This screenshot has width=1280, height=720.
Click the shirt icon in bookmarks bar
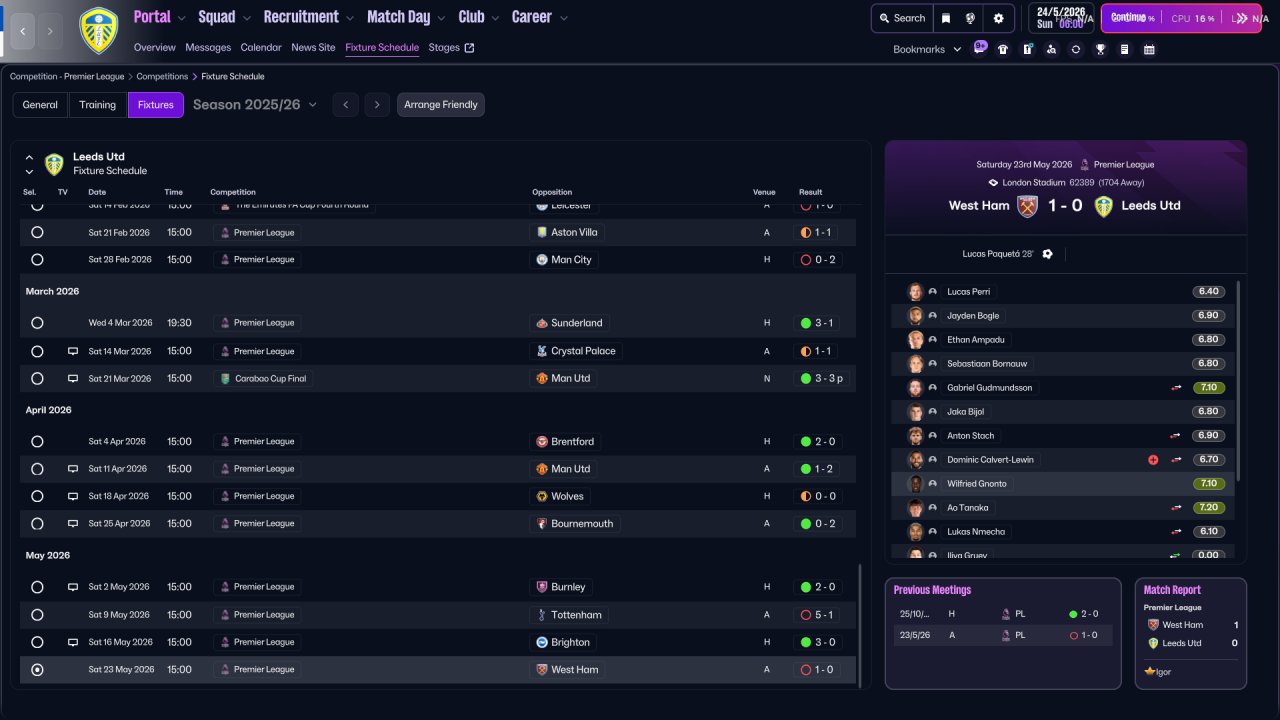[x=1003, y=49]
